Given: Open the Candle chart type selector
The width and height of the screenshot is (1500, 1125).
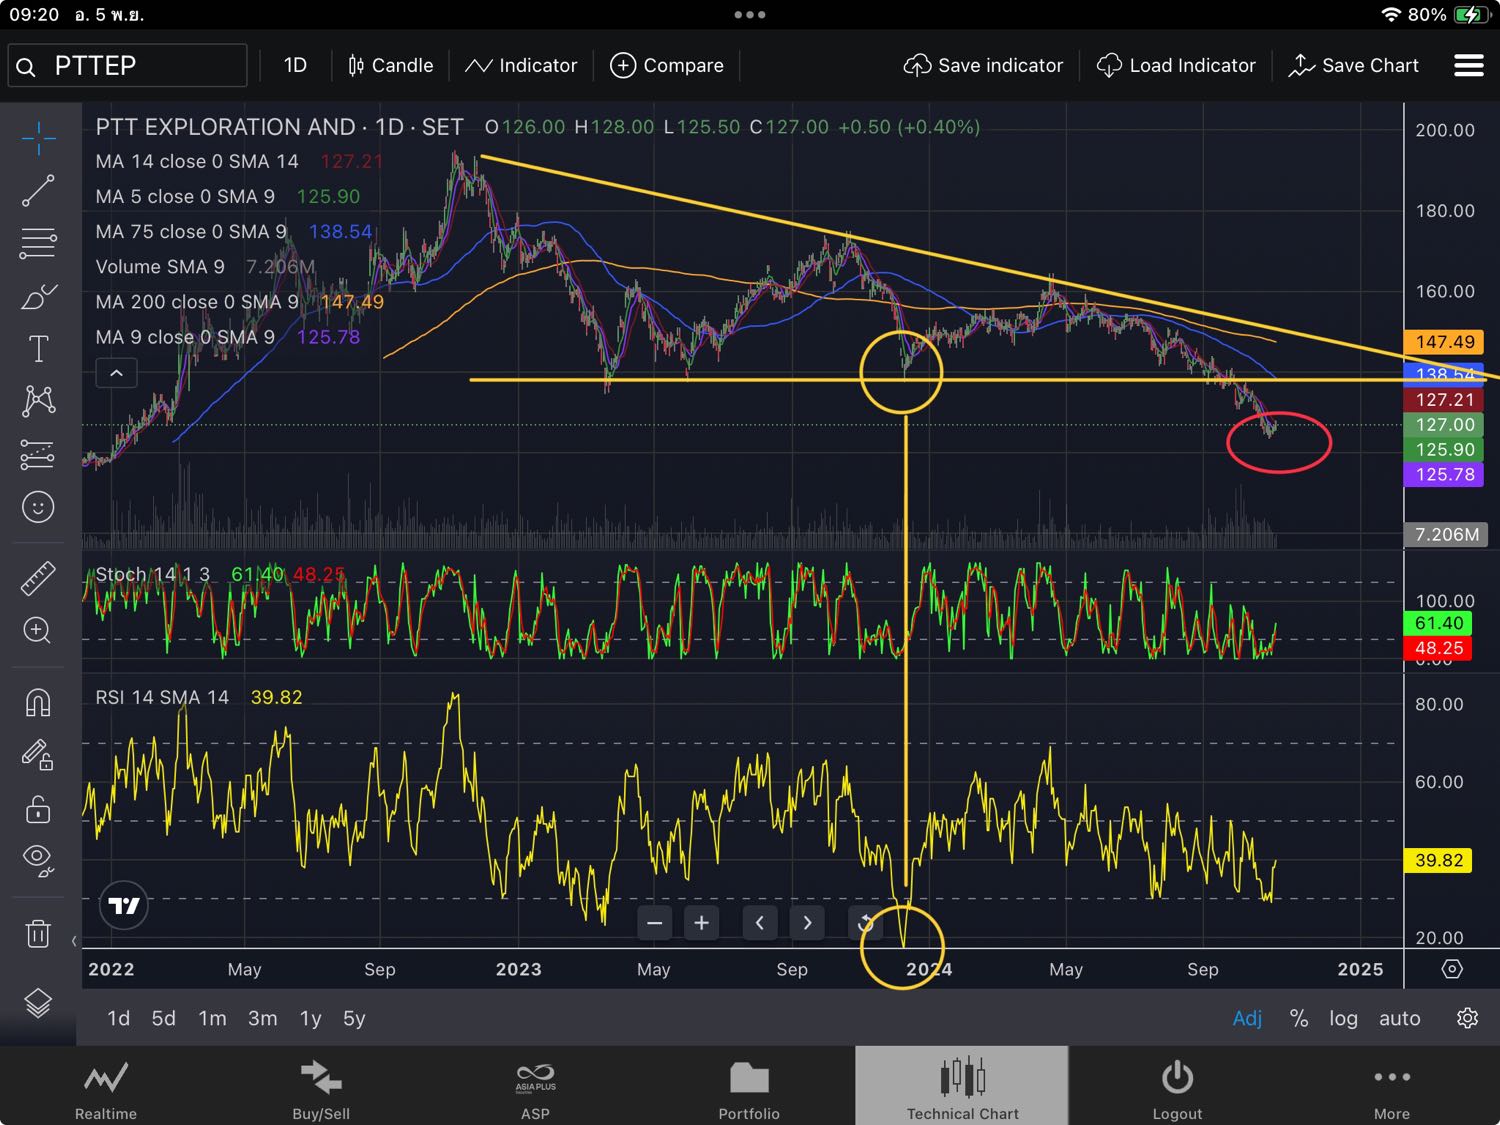Looking at the screenshot, I should tap(390, 66).
